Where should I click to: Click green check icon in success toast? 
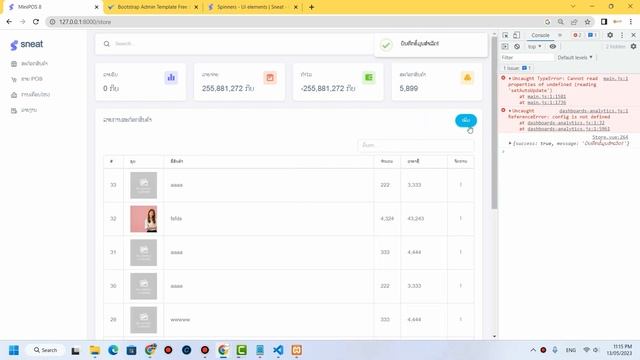tap(386, 44)
